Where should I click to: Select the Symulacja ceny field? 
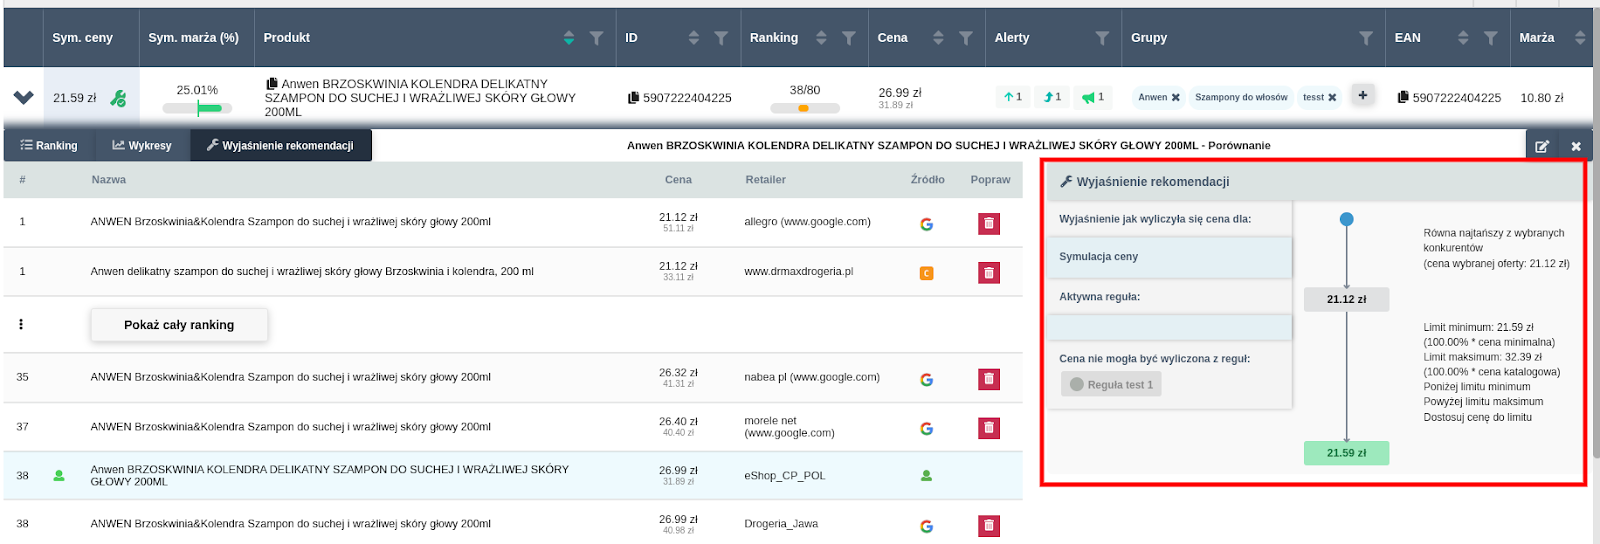tap(1169, 257)
